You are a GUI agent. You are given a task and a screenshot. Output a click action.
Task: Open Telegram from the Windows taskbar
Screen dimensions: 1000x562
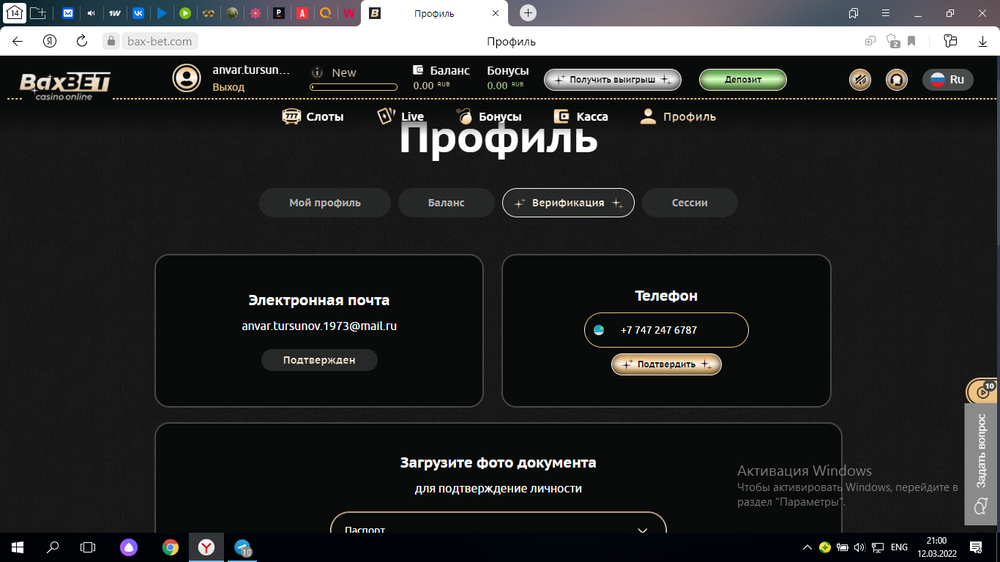point(243,547)
